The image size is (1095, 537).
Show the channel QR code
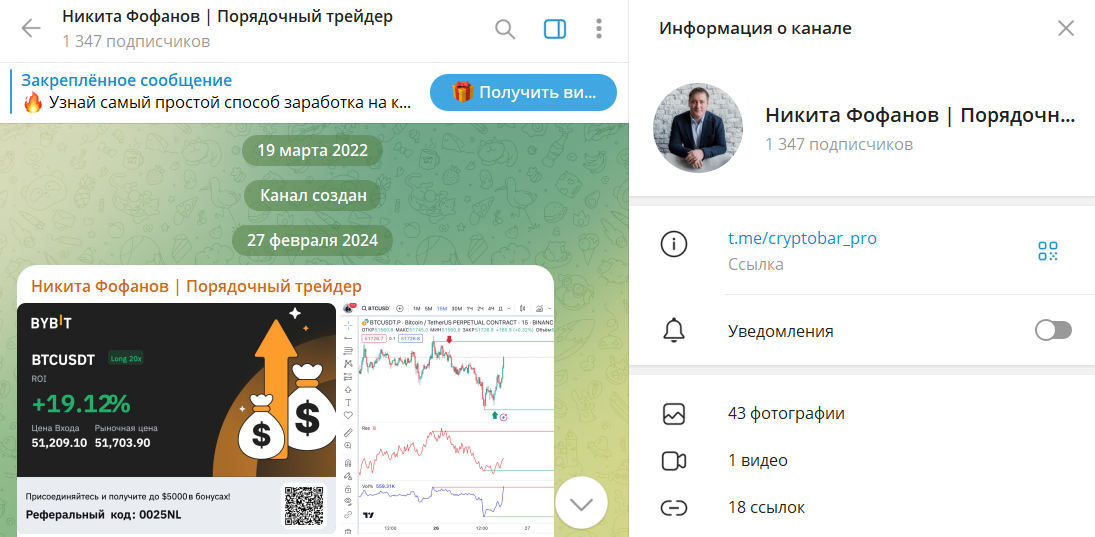pos(1048,251)
